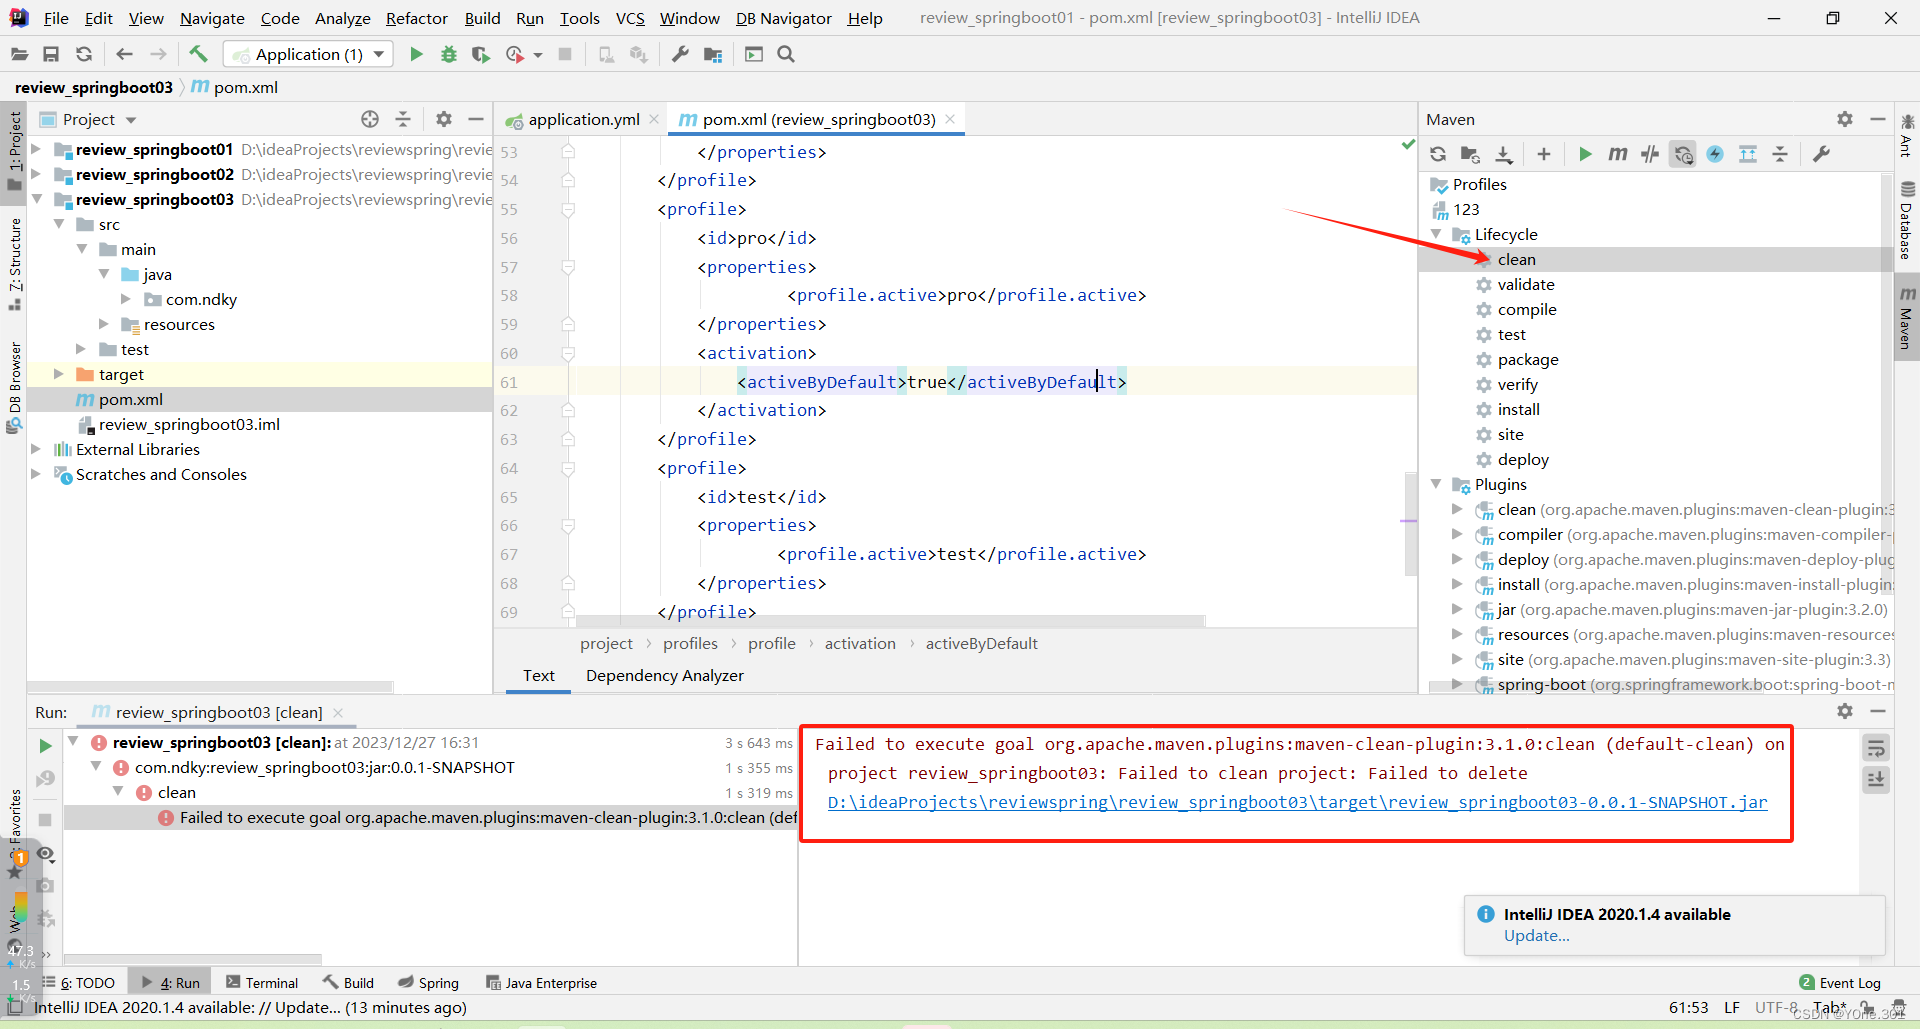Run Maven Build with the green play icon
This screenshot has height=1029, width=1920.
tap(1585, 154)
